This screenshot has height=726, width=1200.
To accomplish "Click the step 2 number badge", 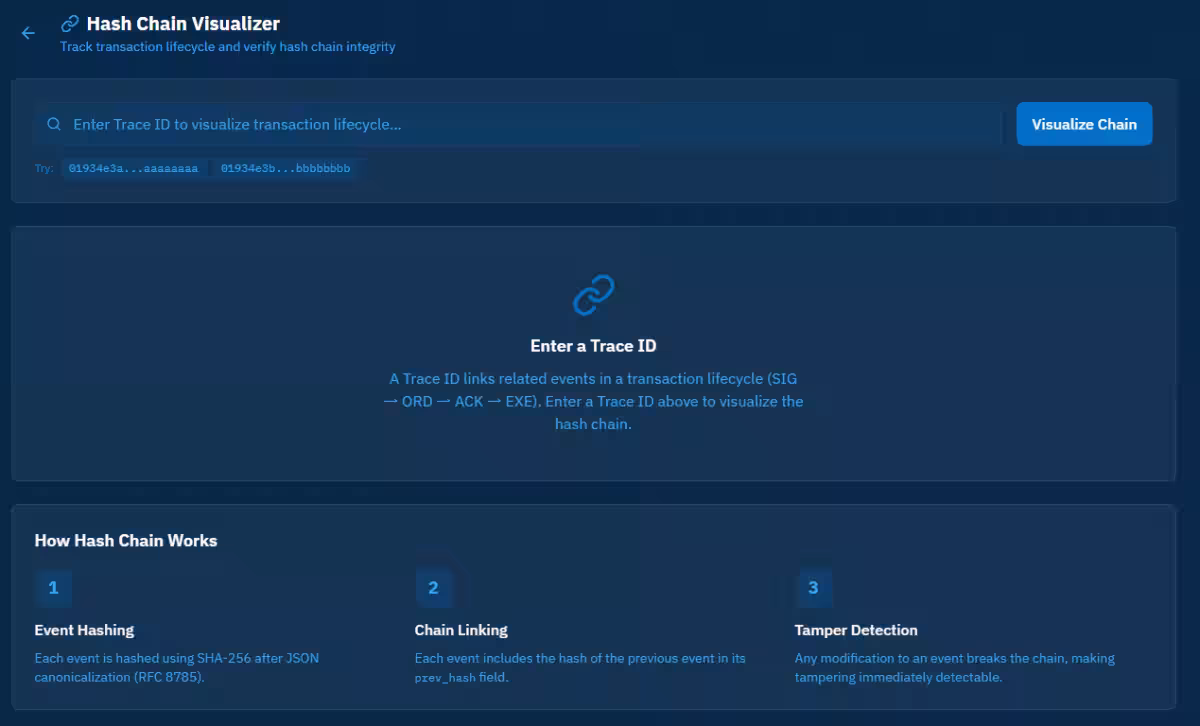I will (433, 588).
